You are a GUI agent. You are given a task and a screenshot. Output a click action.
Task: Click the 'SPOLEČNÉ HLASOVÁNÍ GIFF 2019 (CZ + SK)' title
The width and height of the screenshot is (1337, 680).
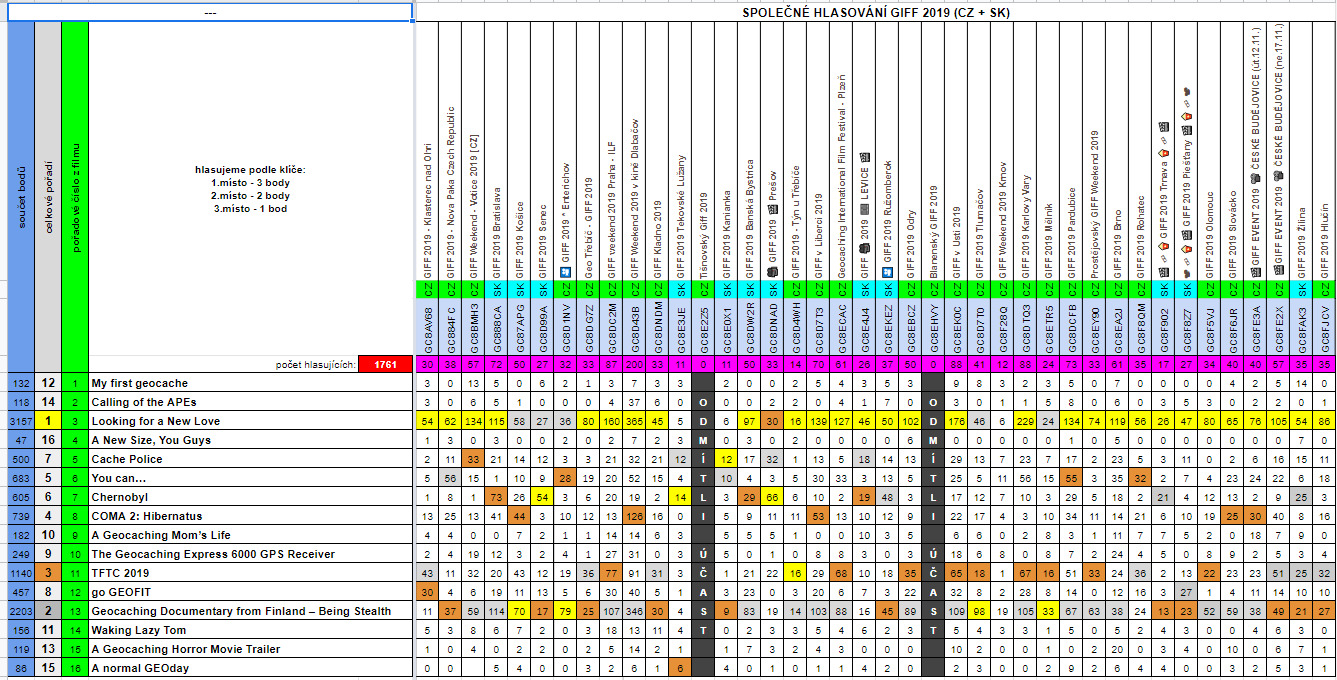(x=874, y=13)
